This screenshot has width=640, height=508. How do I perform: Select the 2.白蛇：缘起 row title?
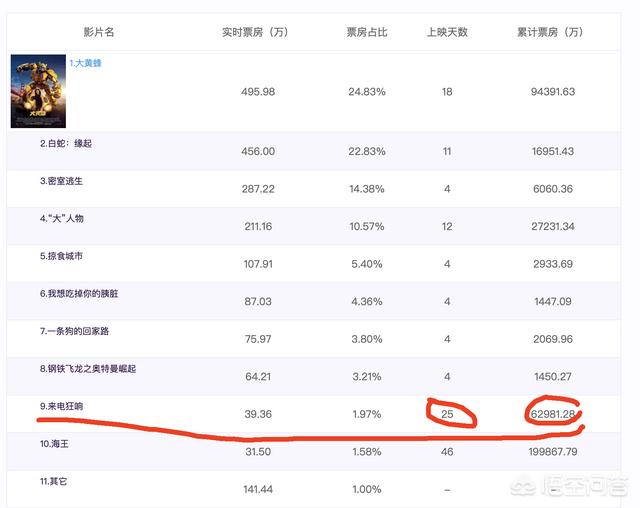click(x=66, y=144)
